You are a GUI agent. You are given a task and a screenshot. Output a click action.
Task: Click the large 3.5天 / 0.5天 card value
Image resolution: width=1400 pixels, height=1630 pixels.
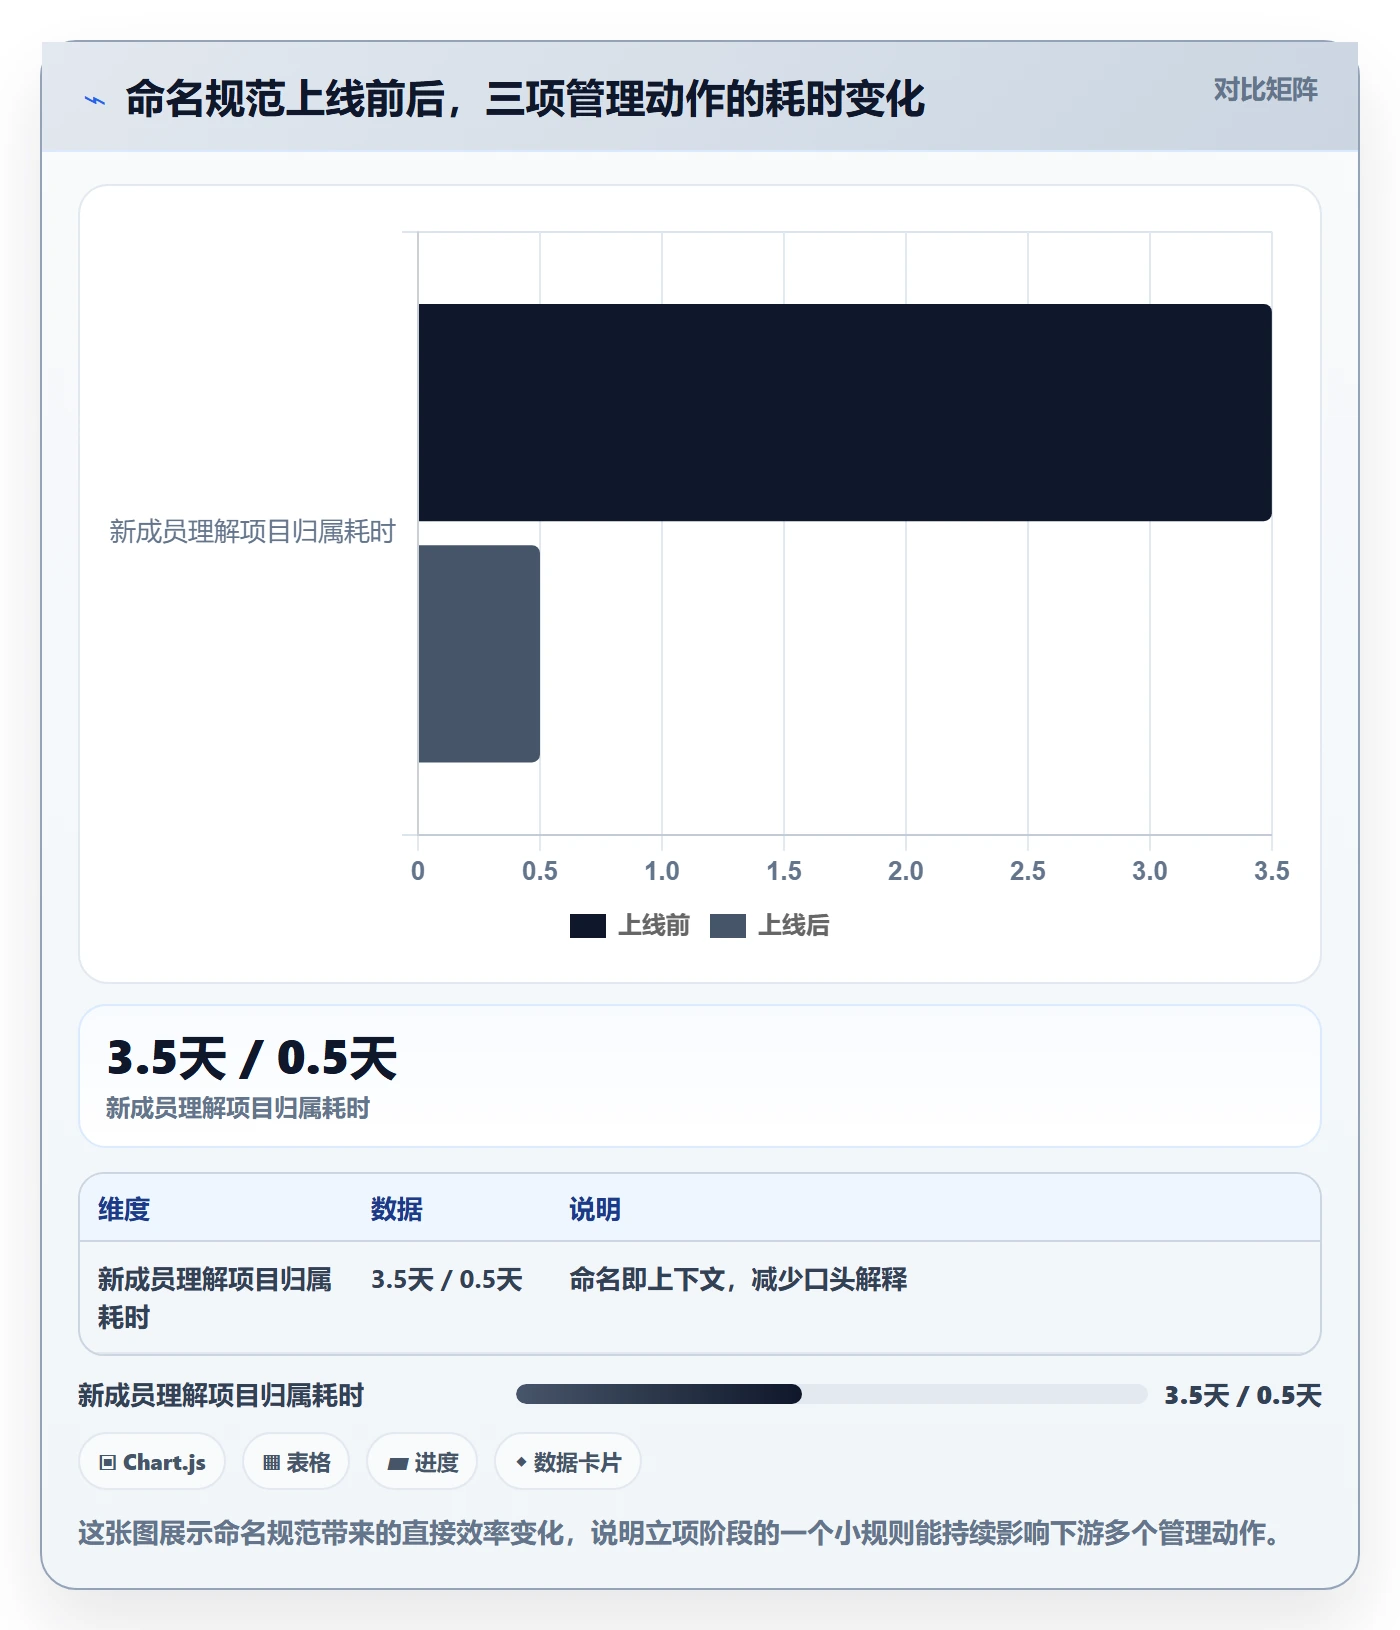[252, 1058]
